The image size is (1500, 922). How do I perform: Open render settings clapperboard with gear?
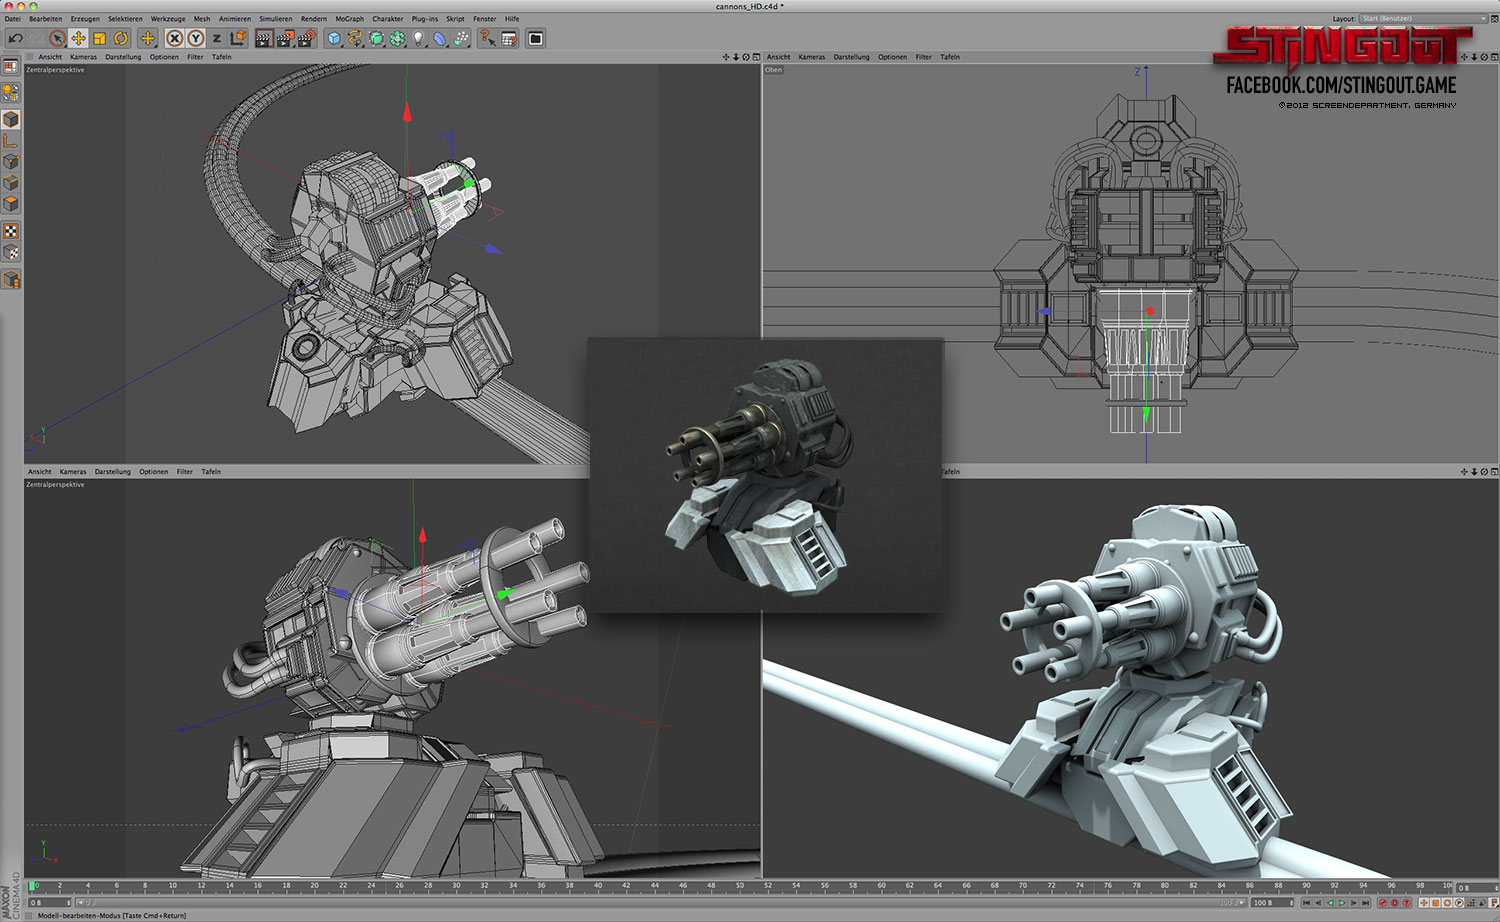[x=306, y=38]
